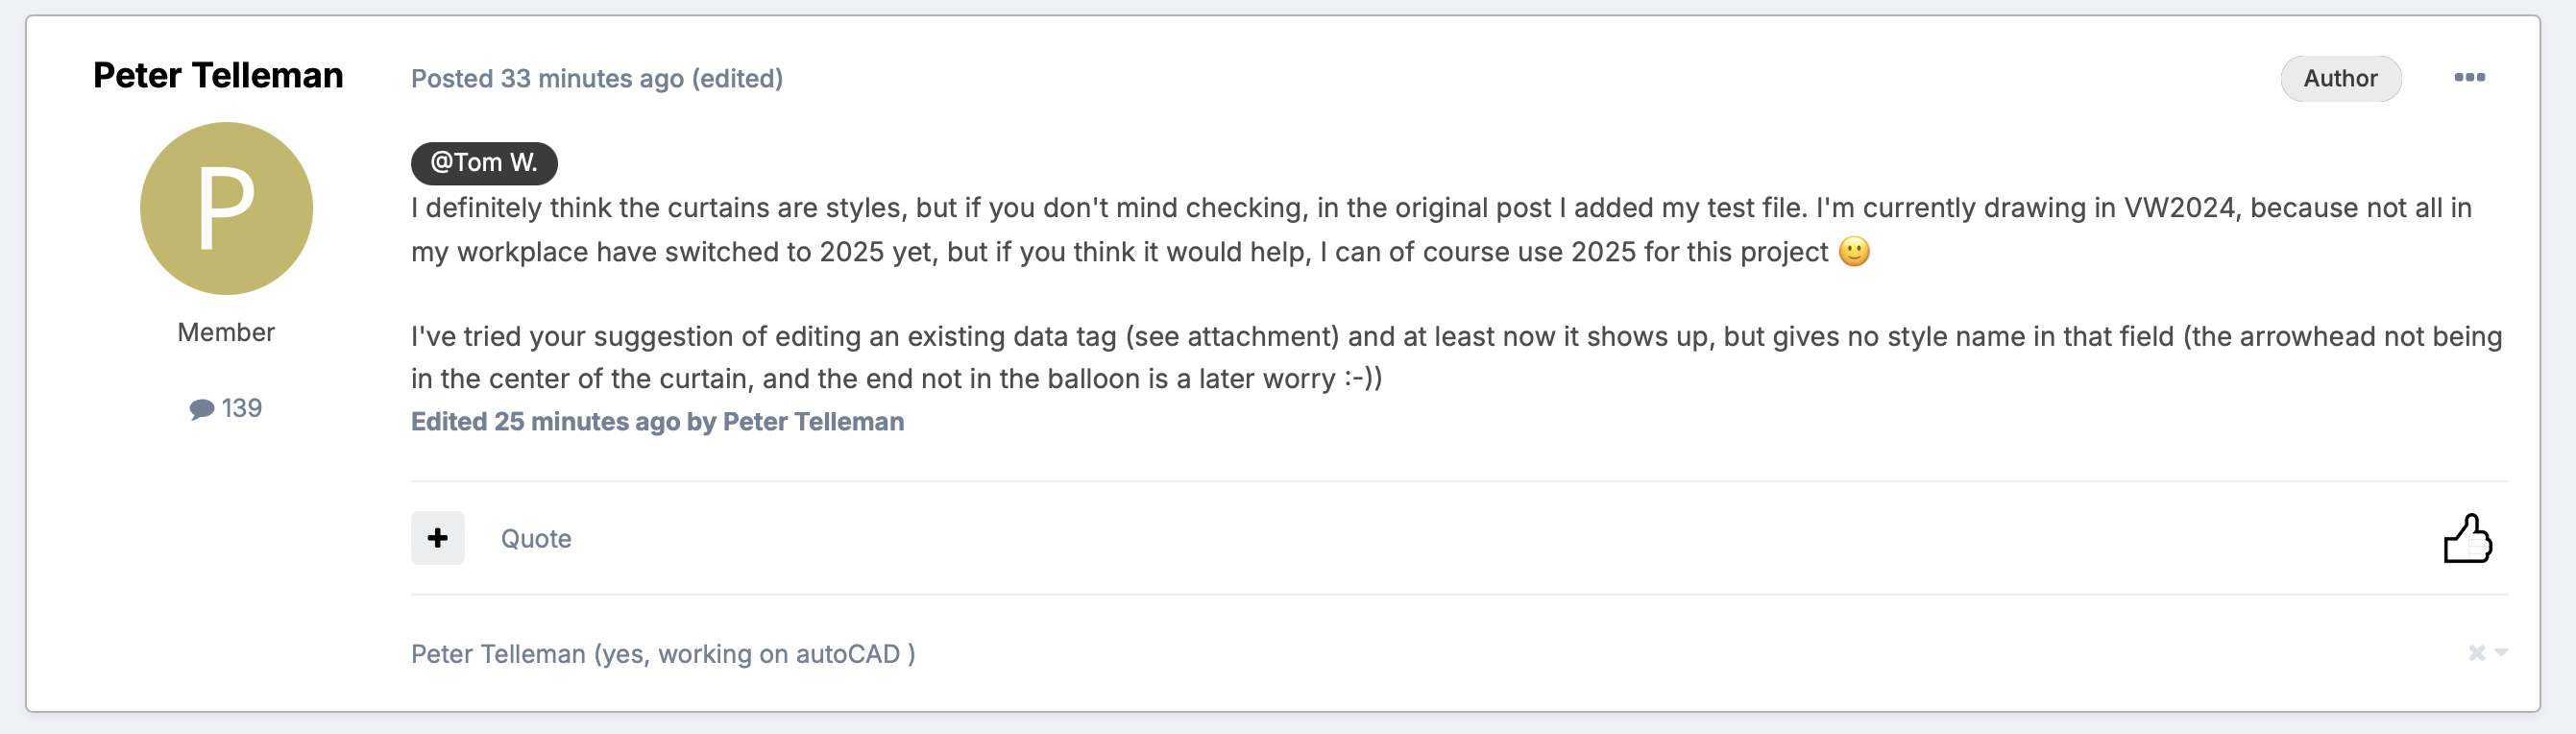
Task: Click the speech bubble reply count icon
Action: pos(201,406)
